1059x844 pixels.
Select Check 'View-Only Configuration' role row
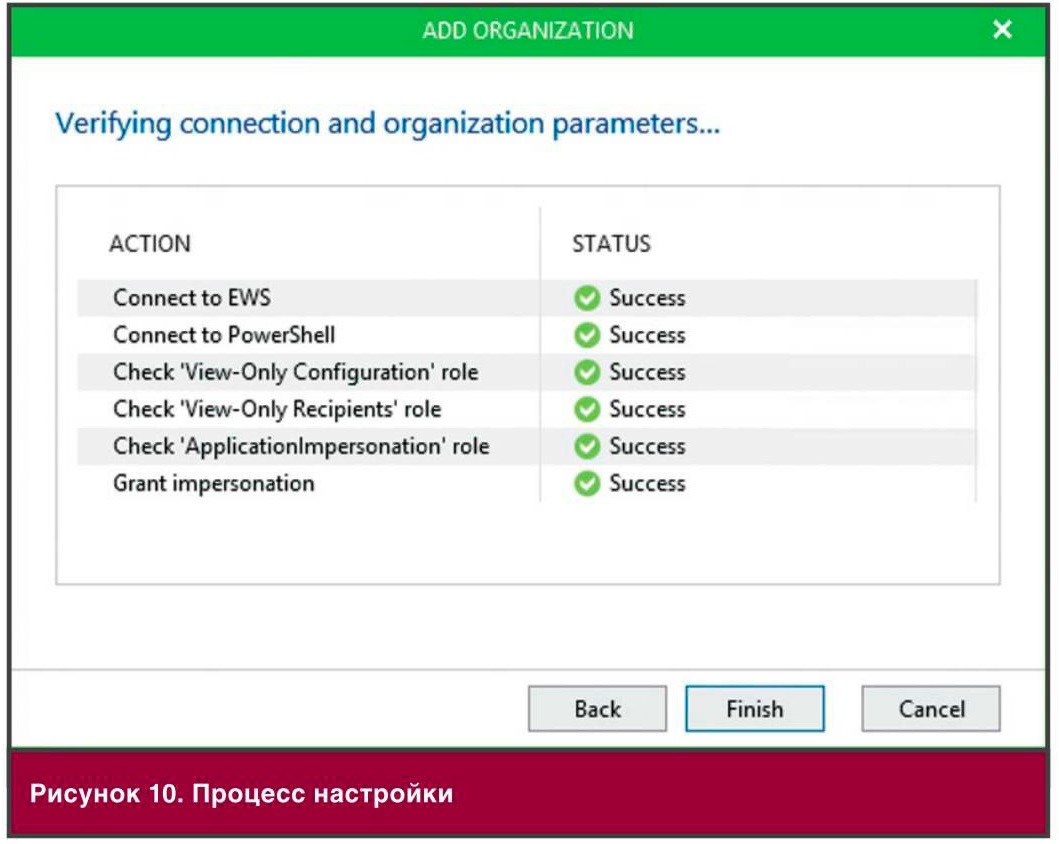[527, 372]
